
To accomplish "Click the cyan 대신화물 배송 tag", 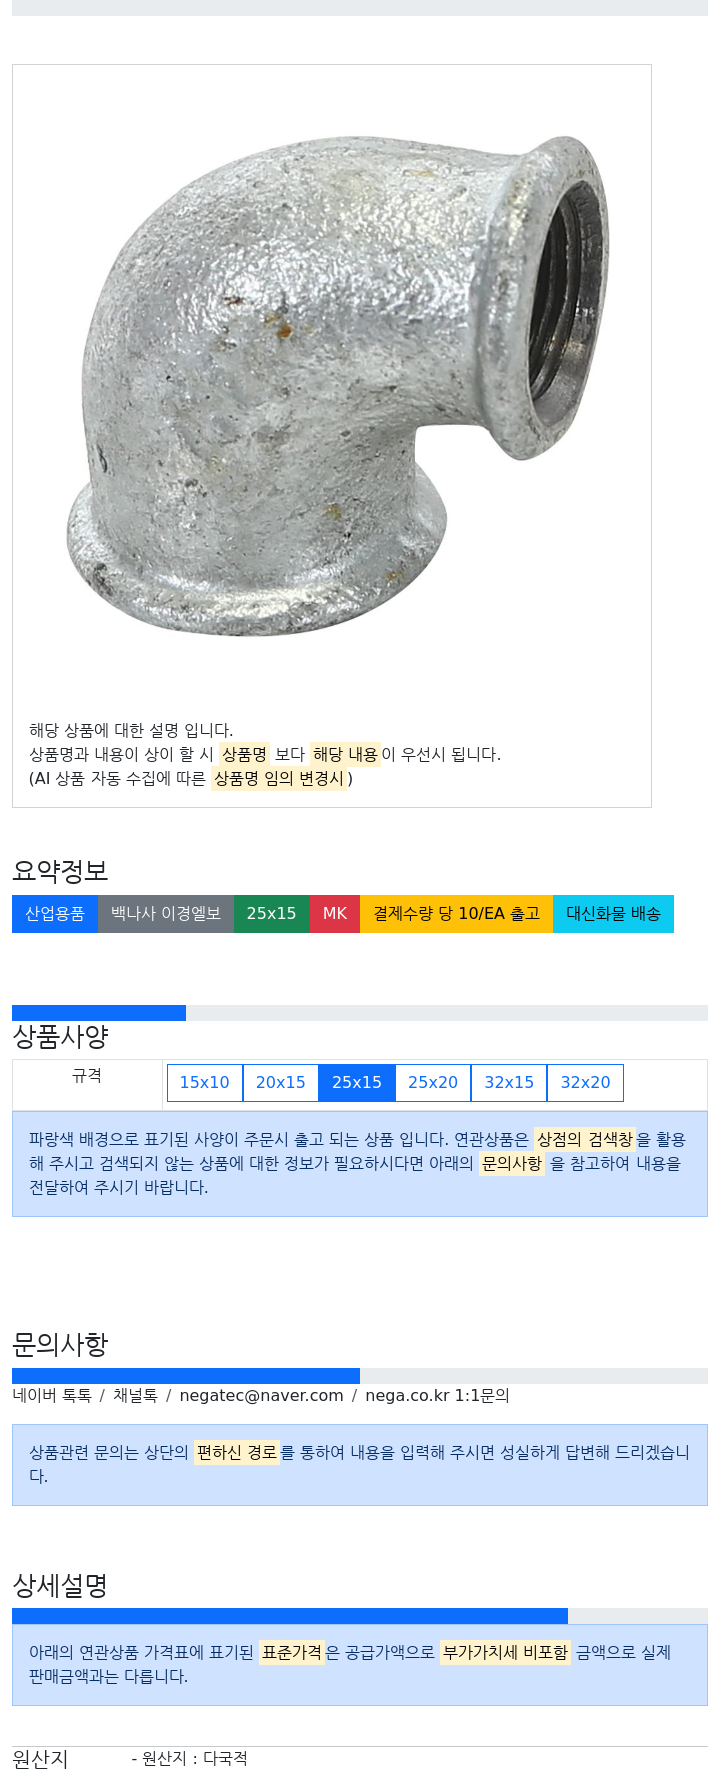I will 613,914.
